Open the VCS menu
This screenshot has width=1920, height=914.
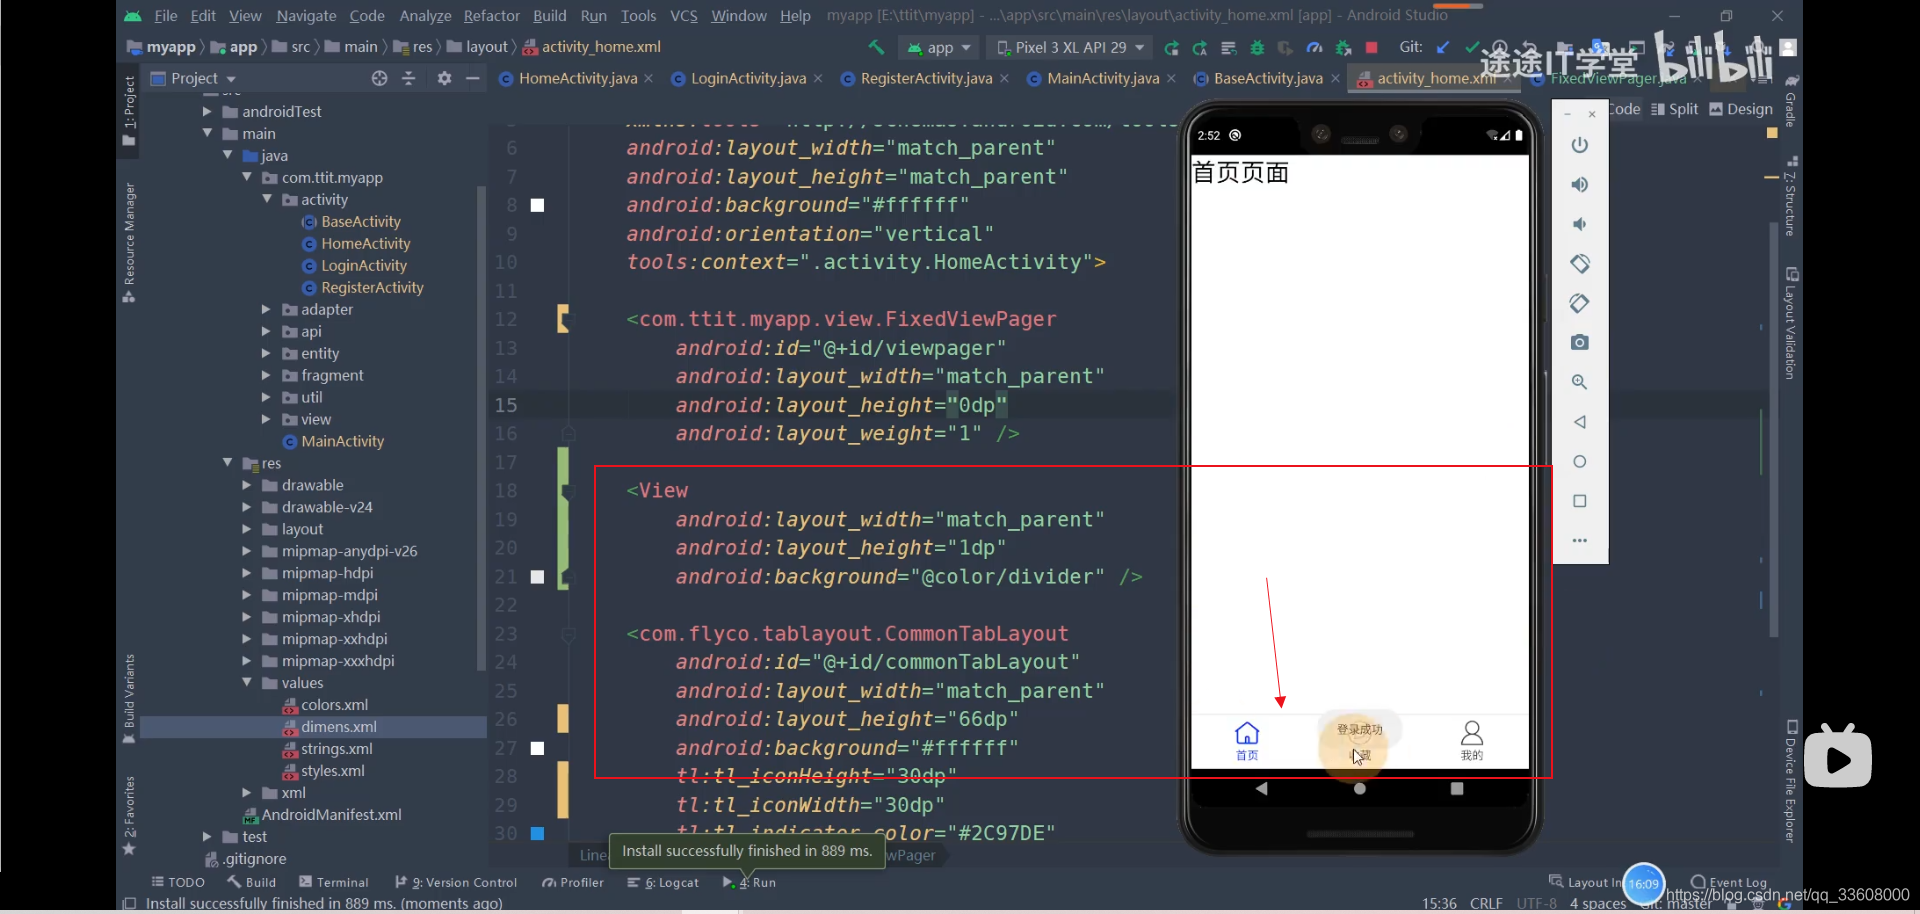coord(684,15)
